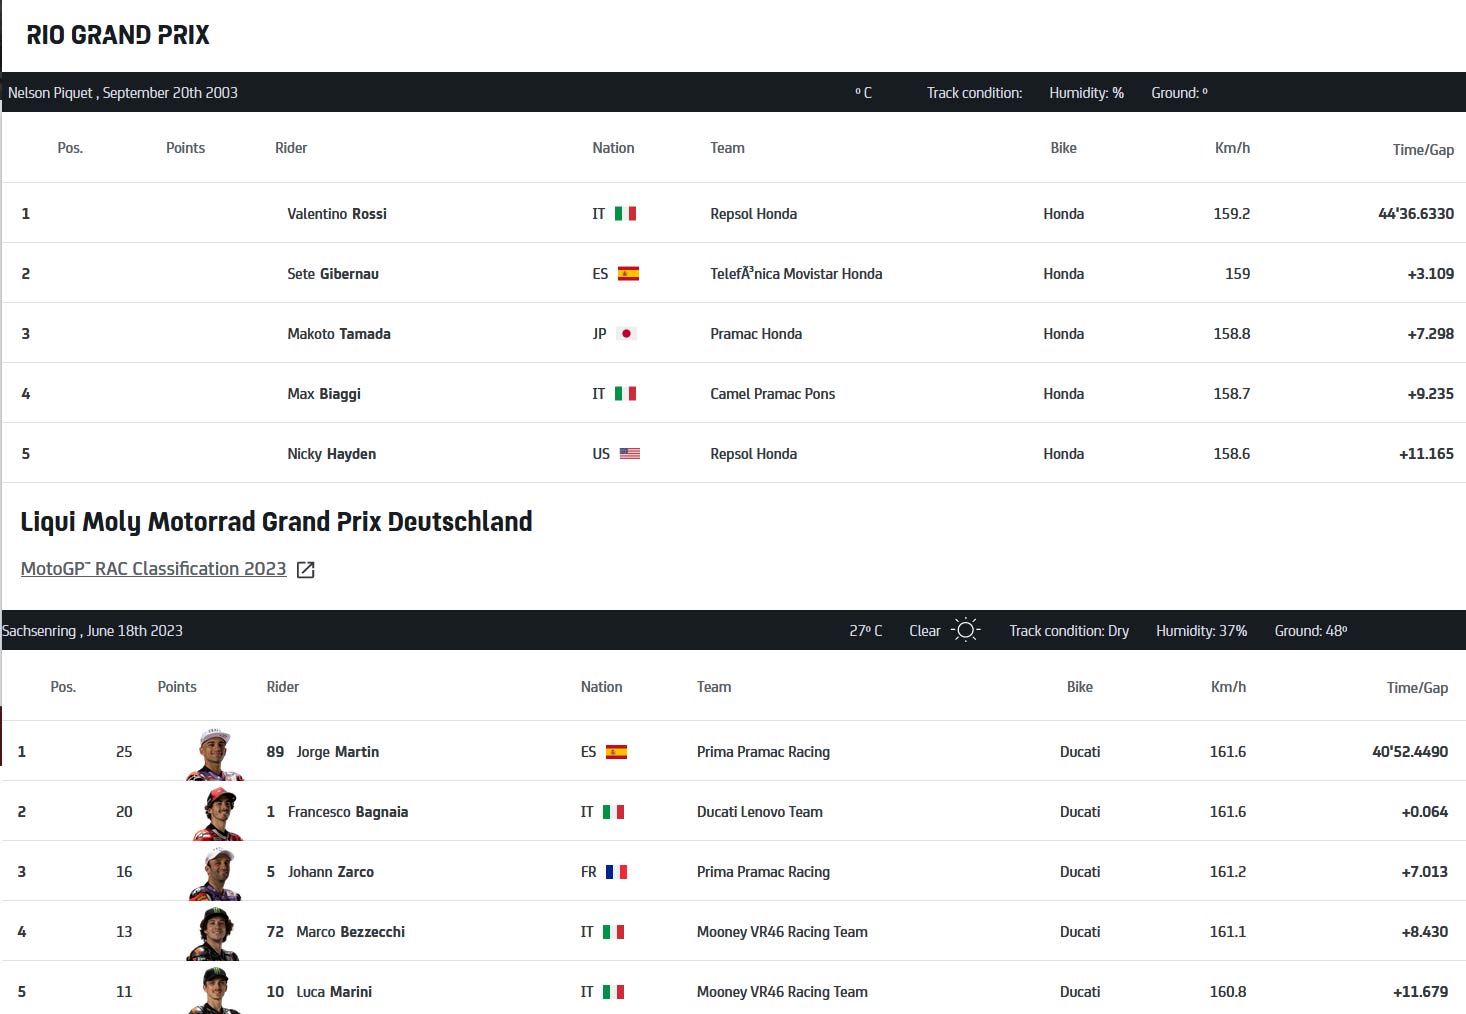This screenshot has height=1014, width=1466.
Task: Click the gap value +11.679
Action: pos(1421,992)
